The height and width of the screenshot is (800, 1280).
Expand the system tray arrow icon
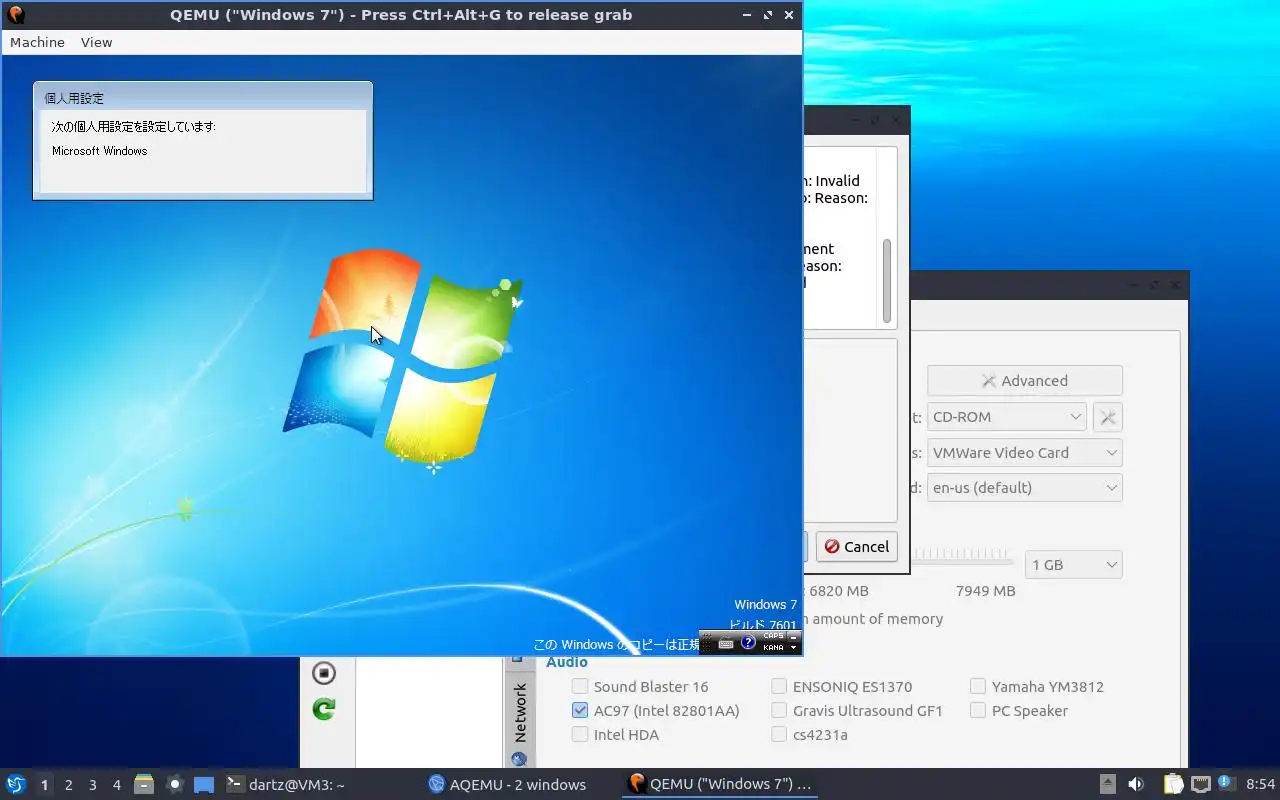1108,784
